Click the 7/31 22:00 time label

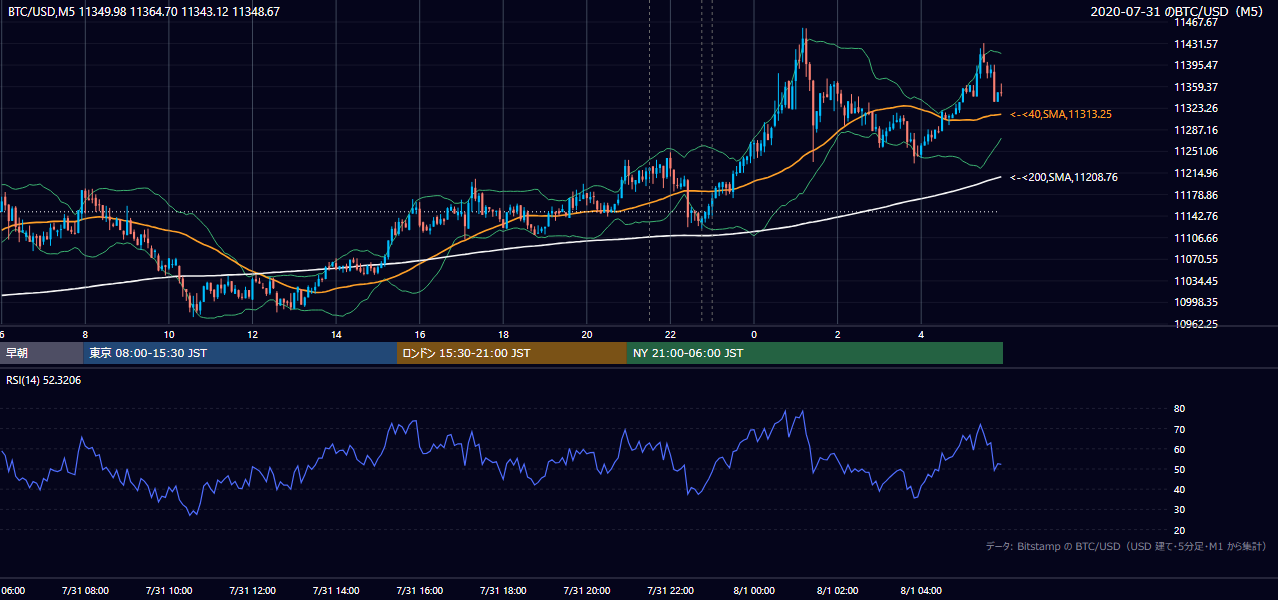670,590
